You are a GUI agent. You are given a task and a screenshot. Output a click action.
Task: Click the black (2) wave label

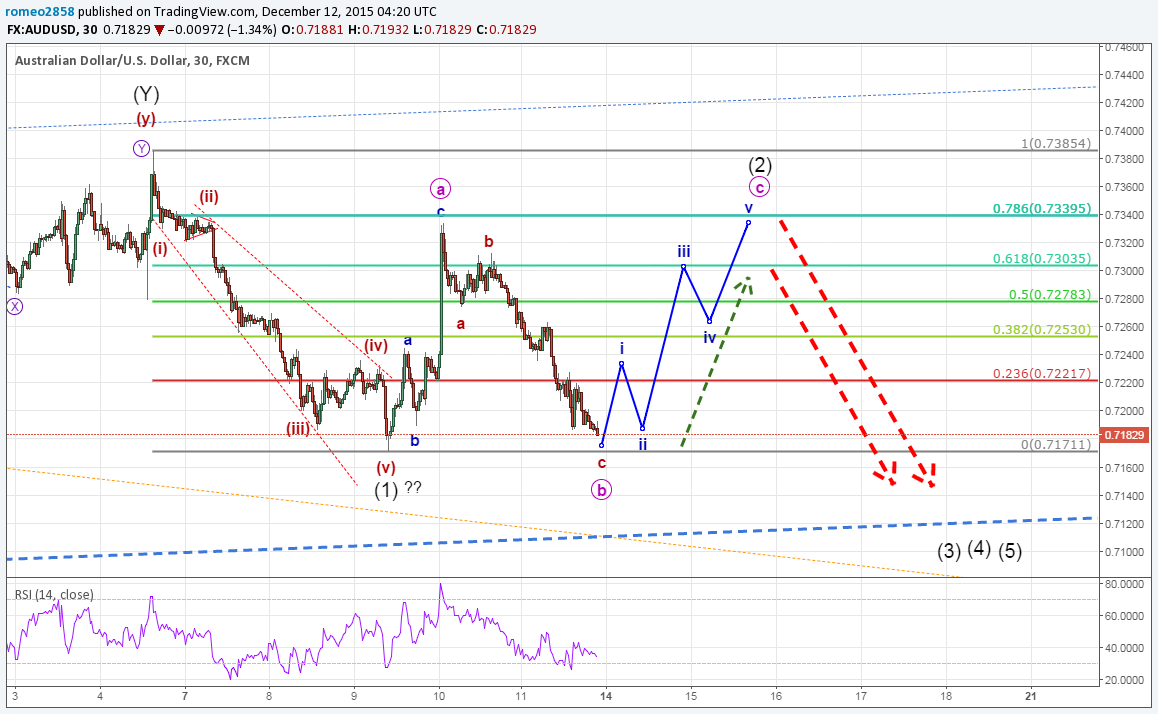point(760,164)
